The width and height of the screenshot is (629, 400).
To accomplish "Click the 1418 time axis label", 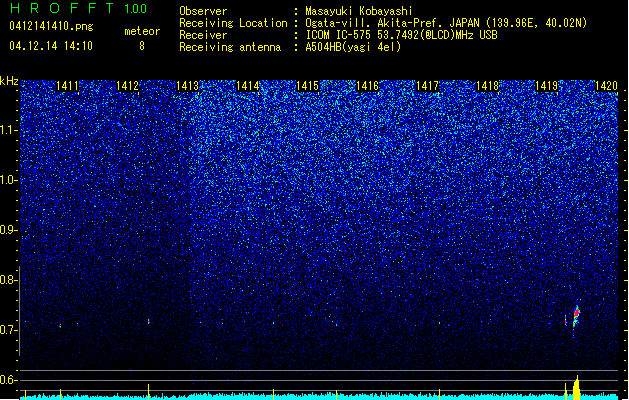I will (x=487, y=86).
